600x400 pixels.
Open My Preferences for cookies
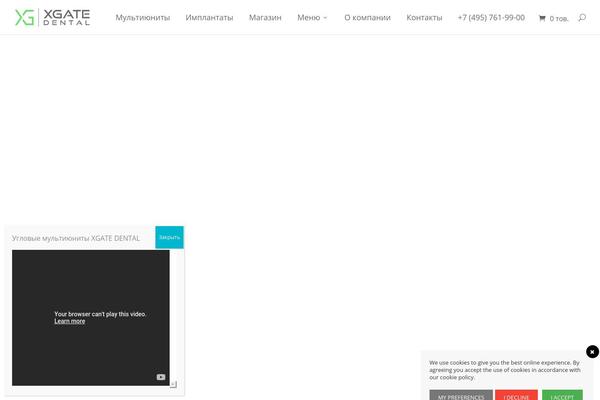[461, 395]
